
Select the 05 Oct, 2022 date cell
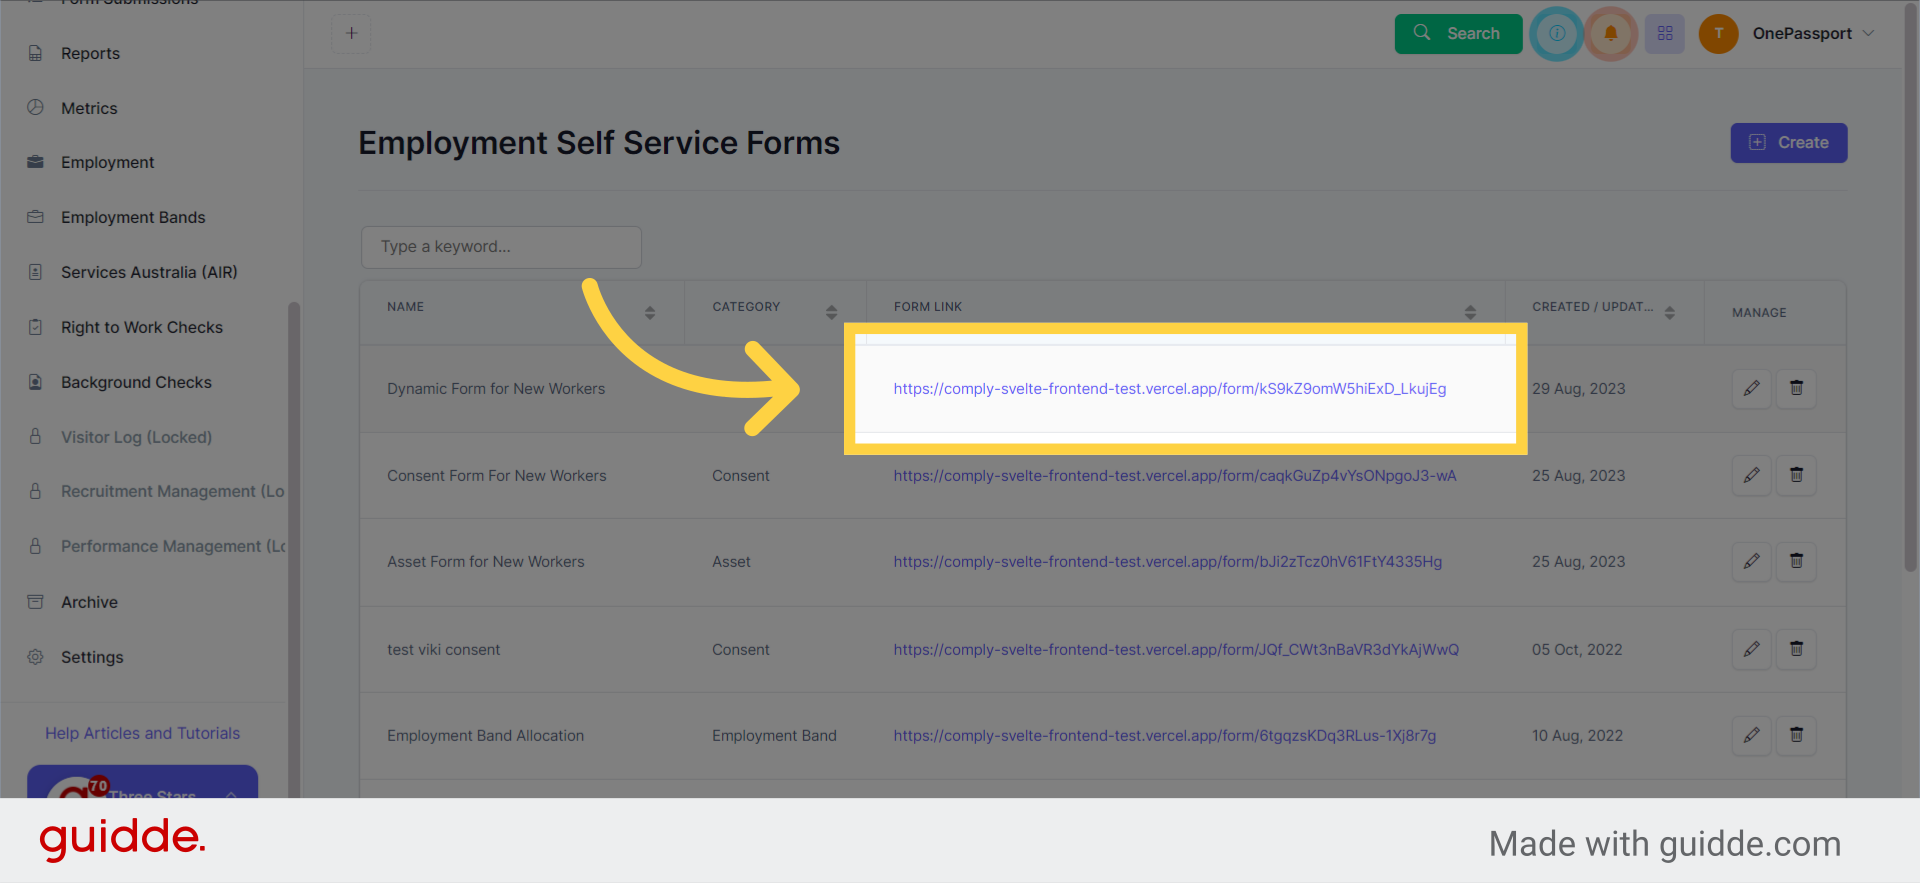click(x=1577, y=650)
